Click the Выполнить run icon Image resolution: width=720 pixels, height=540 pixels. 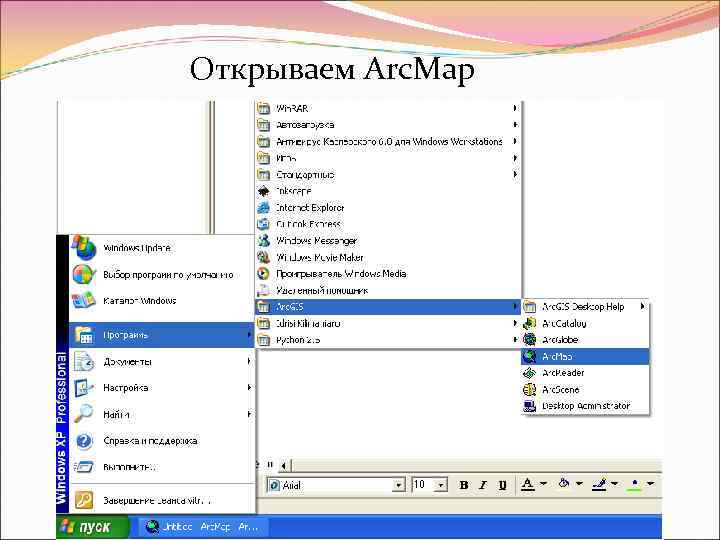84,467
